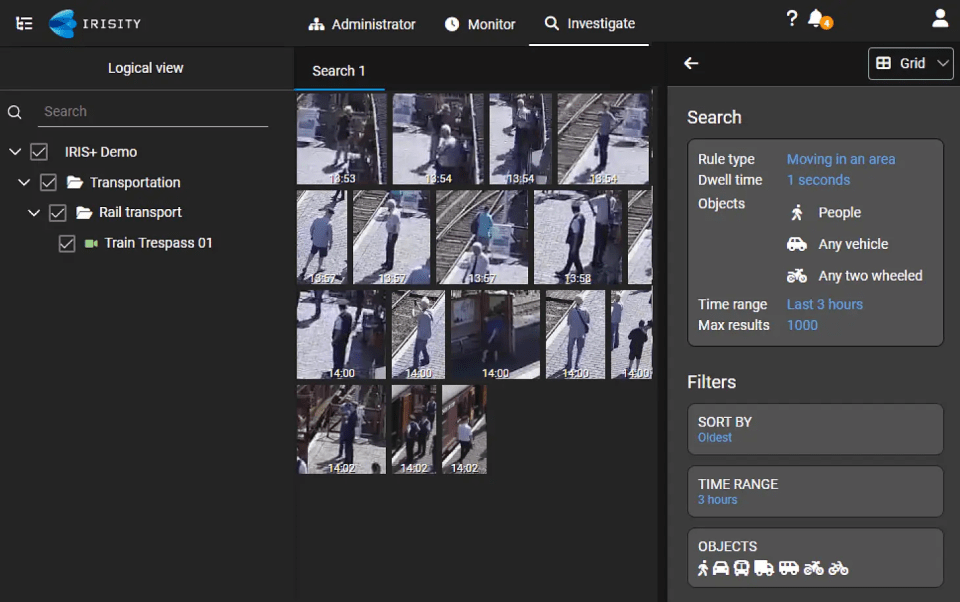
Task: Click the Train Trespass 01 camera icon
Action: (92, 243)
